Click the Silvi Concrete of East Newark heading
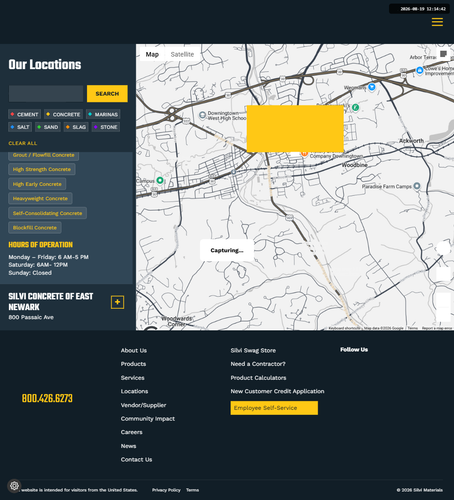Screen dimensions: 454x500 coord(51,302)
